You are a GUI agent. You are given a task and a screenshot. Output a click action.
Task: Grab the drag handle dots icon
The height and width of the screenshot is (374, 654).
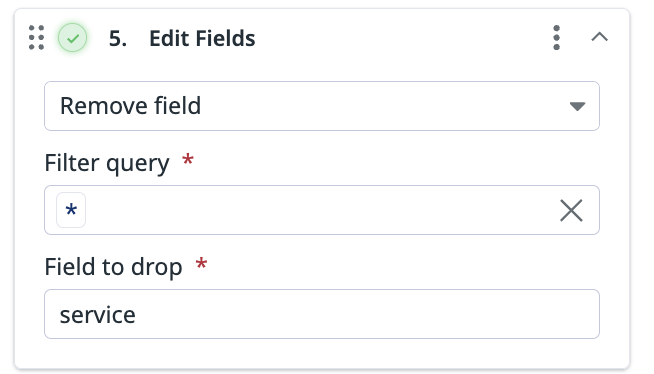(x=36, y=38)
